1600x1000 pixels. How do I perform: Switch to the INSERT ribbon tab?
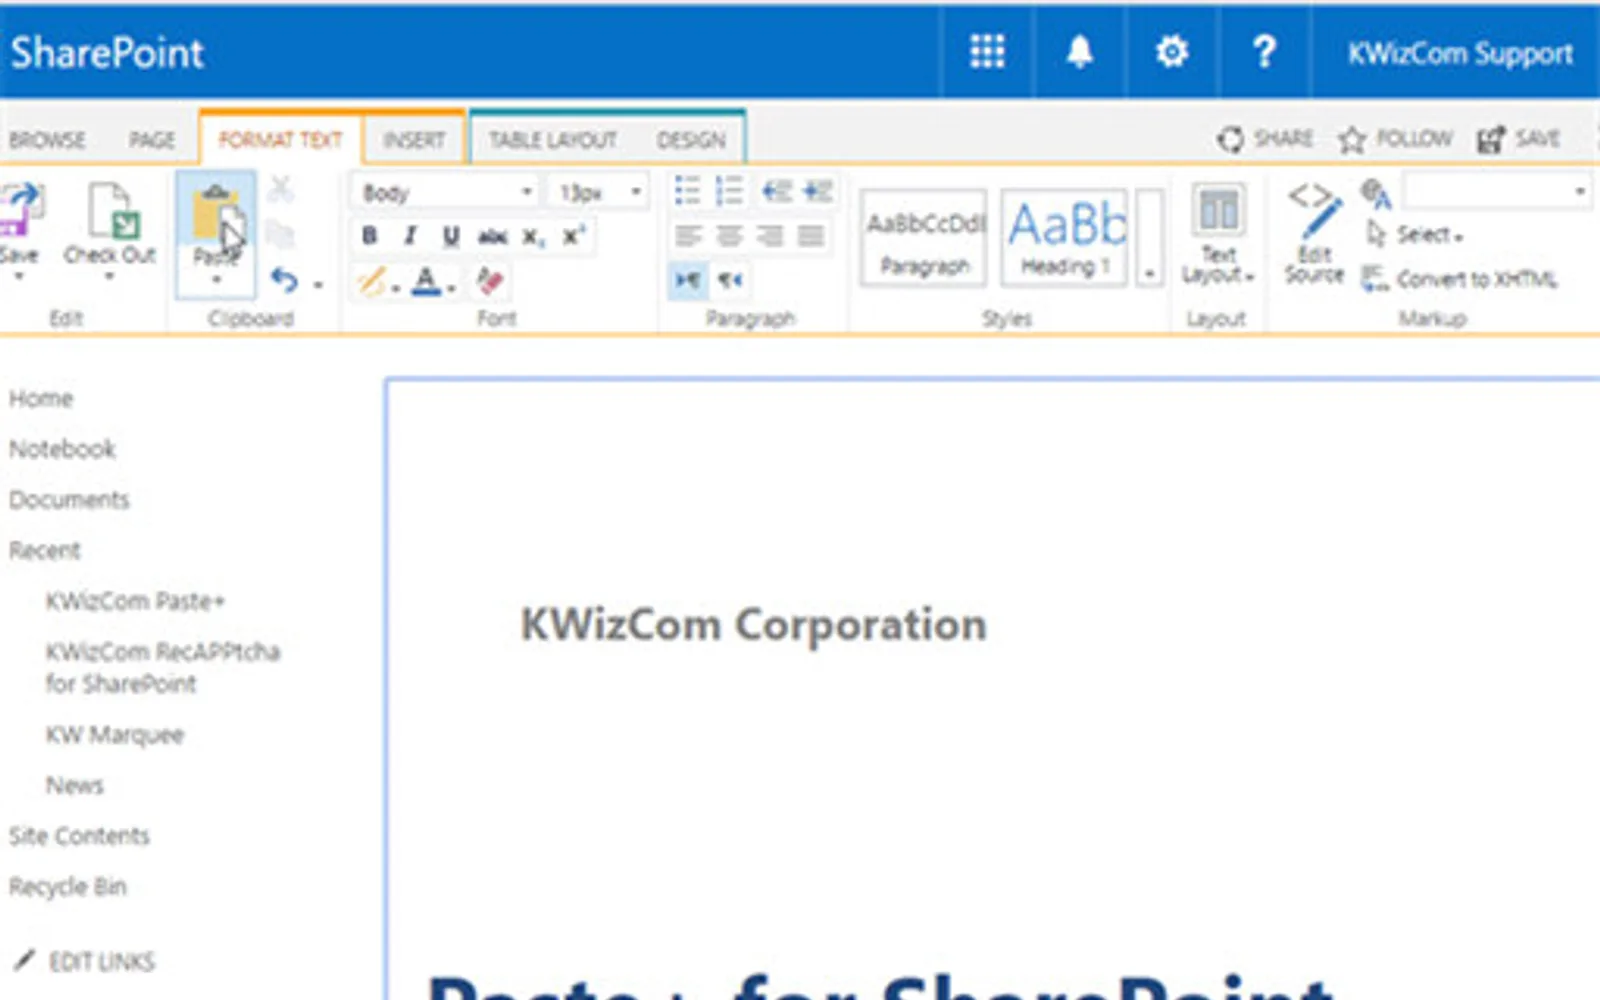coord(414,140)
